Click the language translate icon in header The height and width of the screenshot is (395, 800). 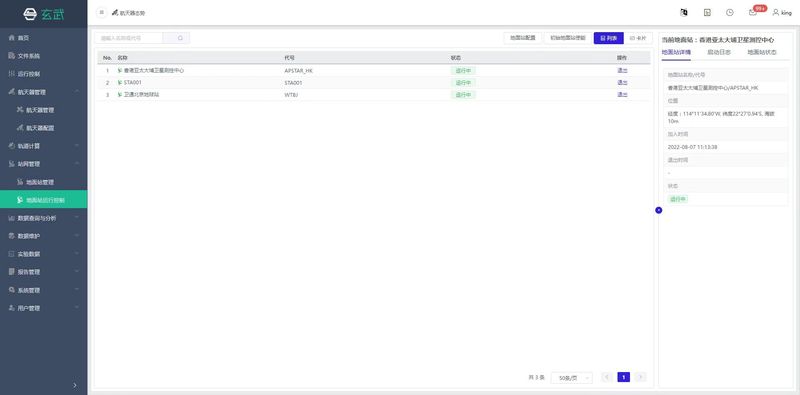pyautogui.click(x=684, y=13)
